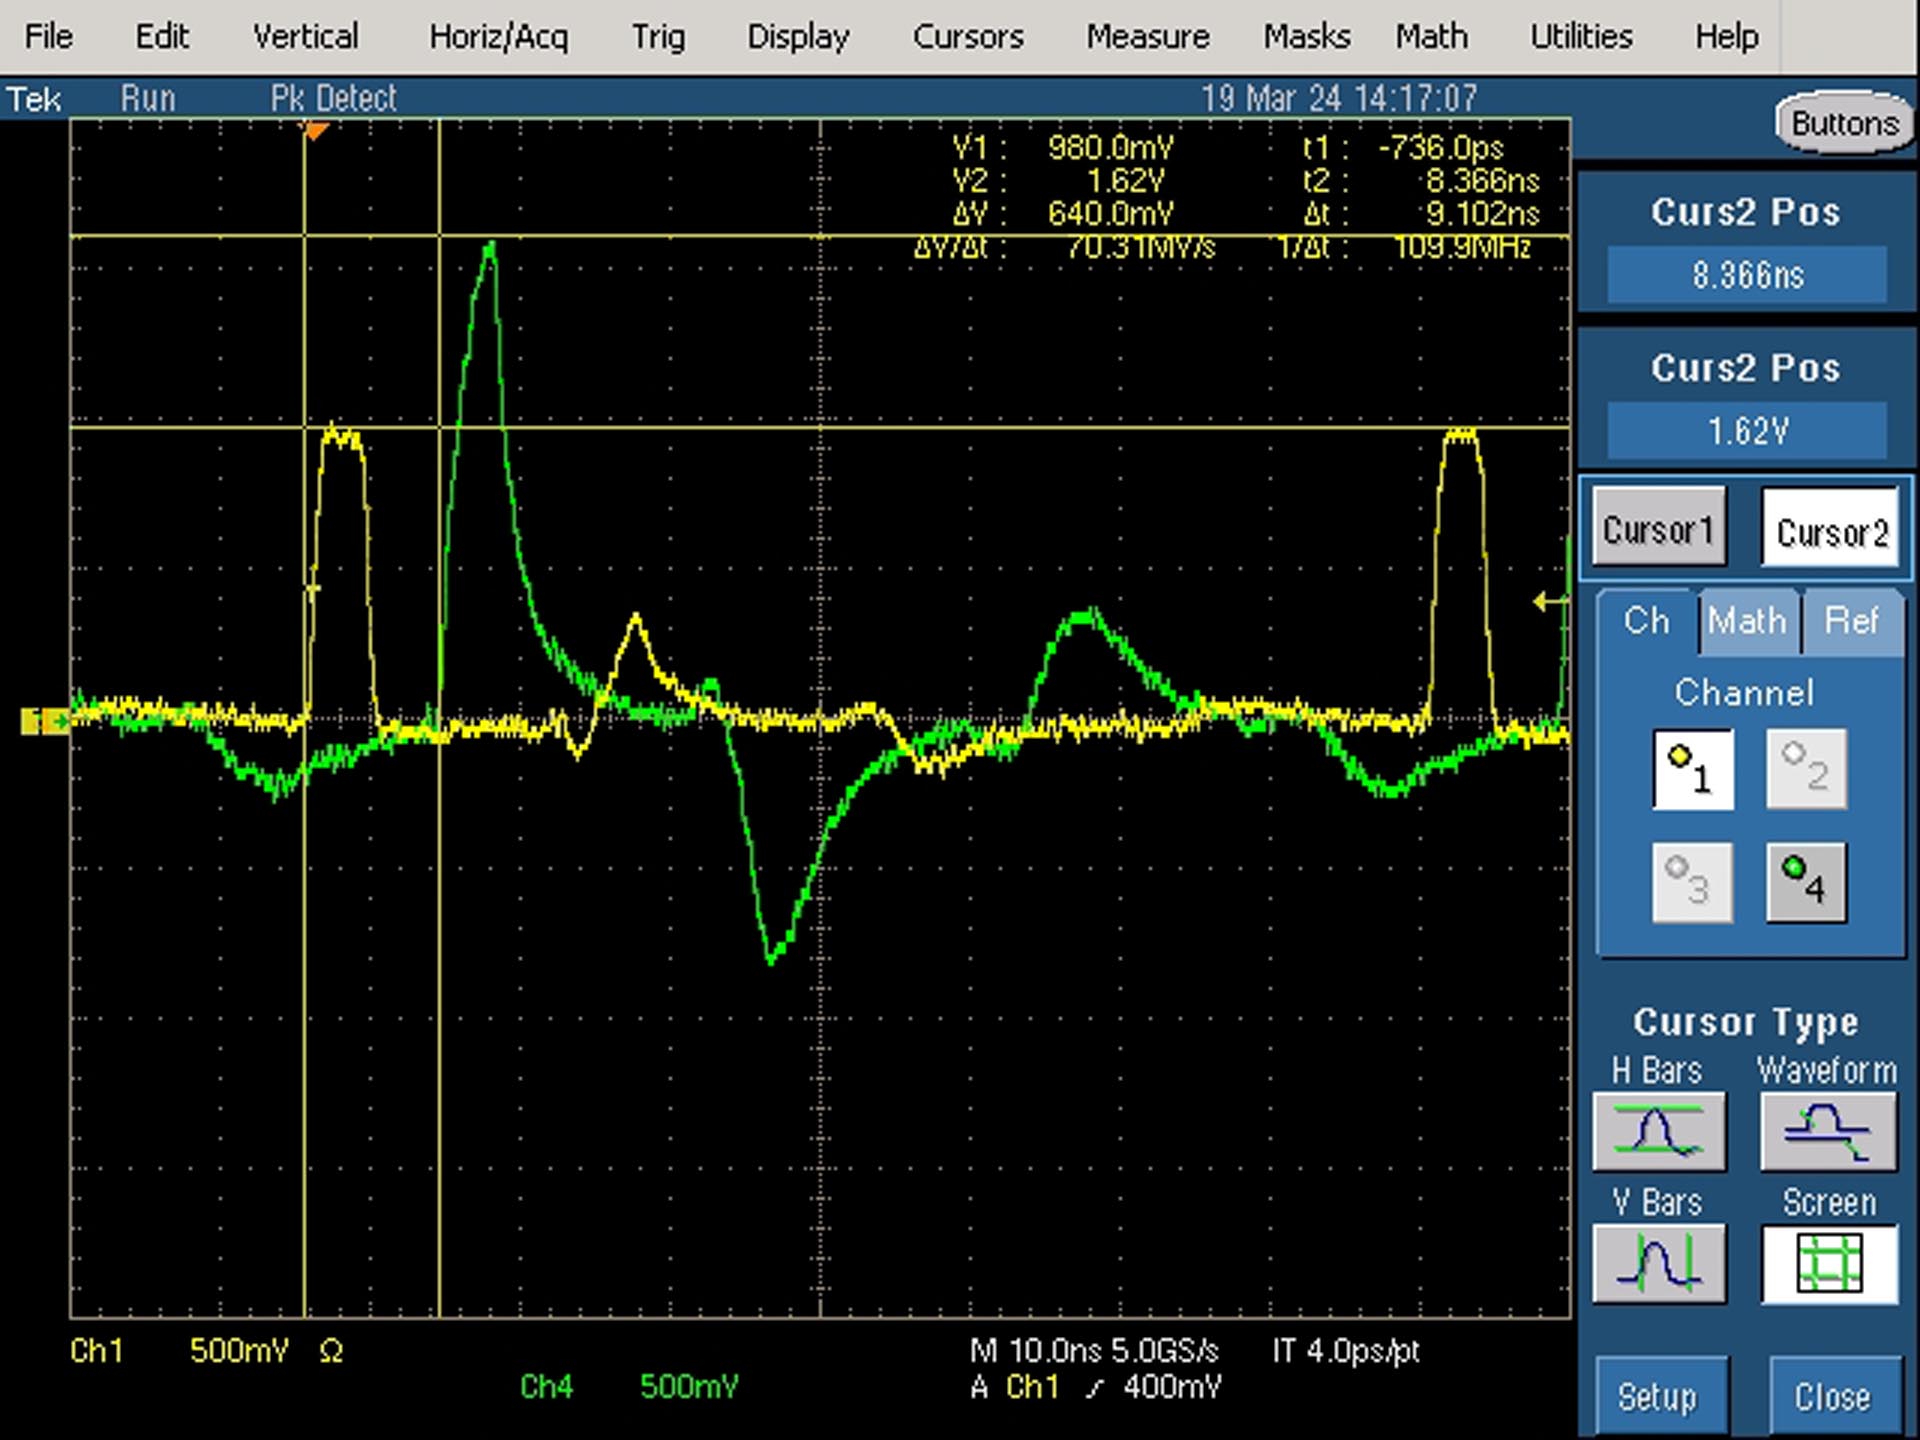Open the Vertical menu
1920x1440 pixels.
(x=305, y=37)
